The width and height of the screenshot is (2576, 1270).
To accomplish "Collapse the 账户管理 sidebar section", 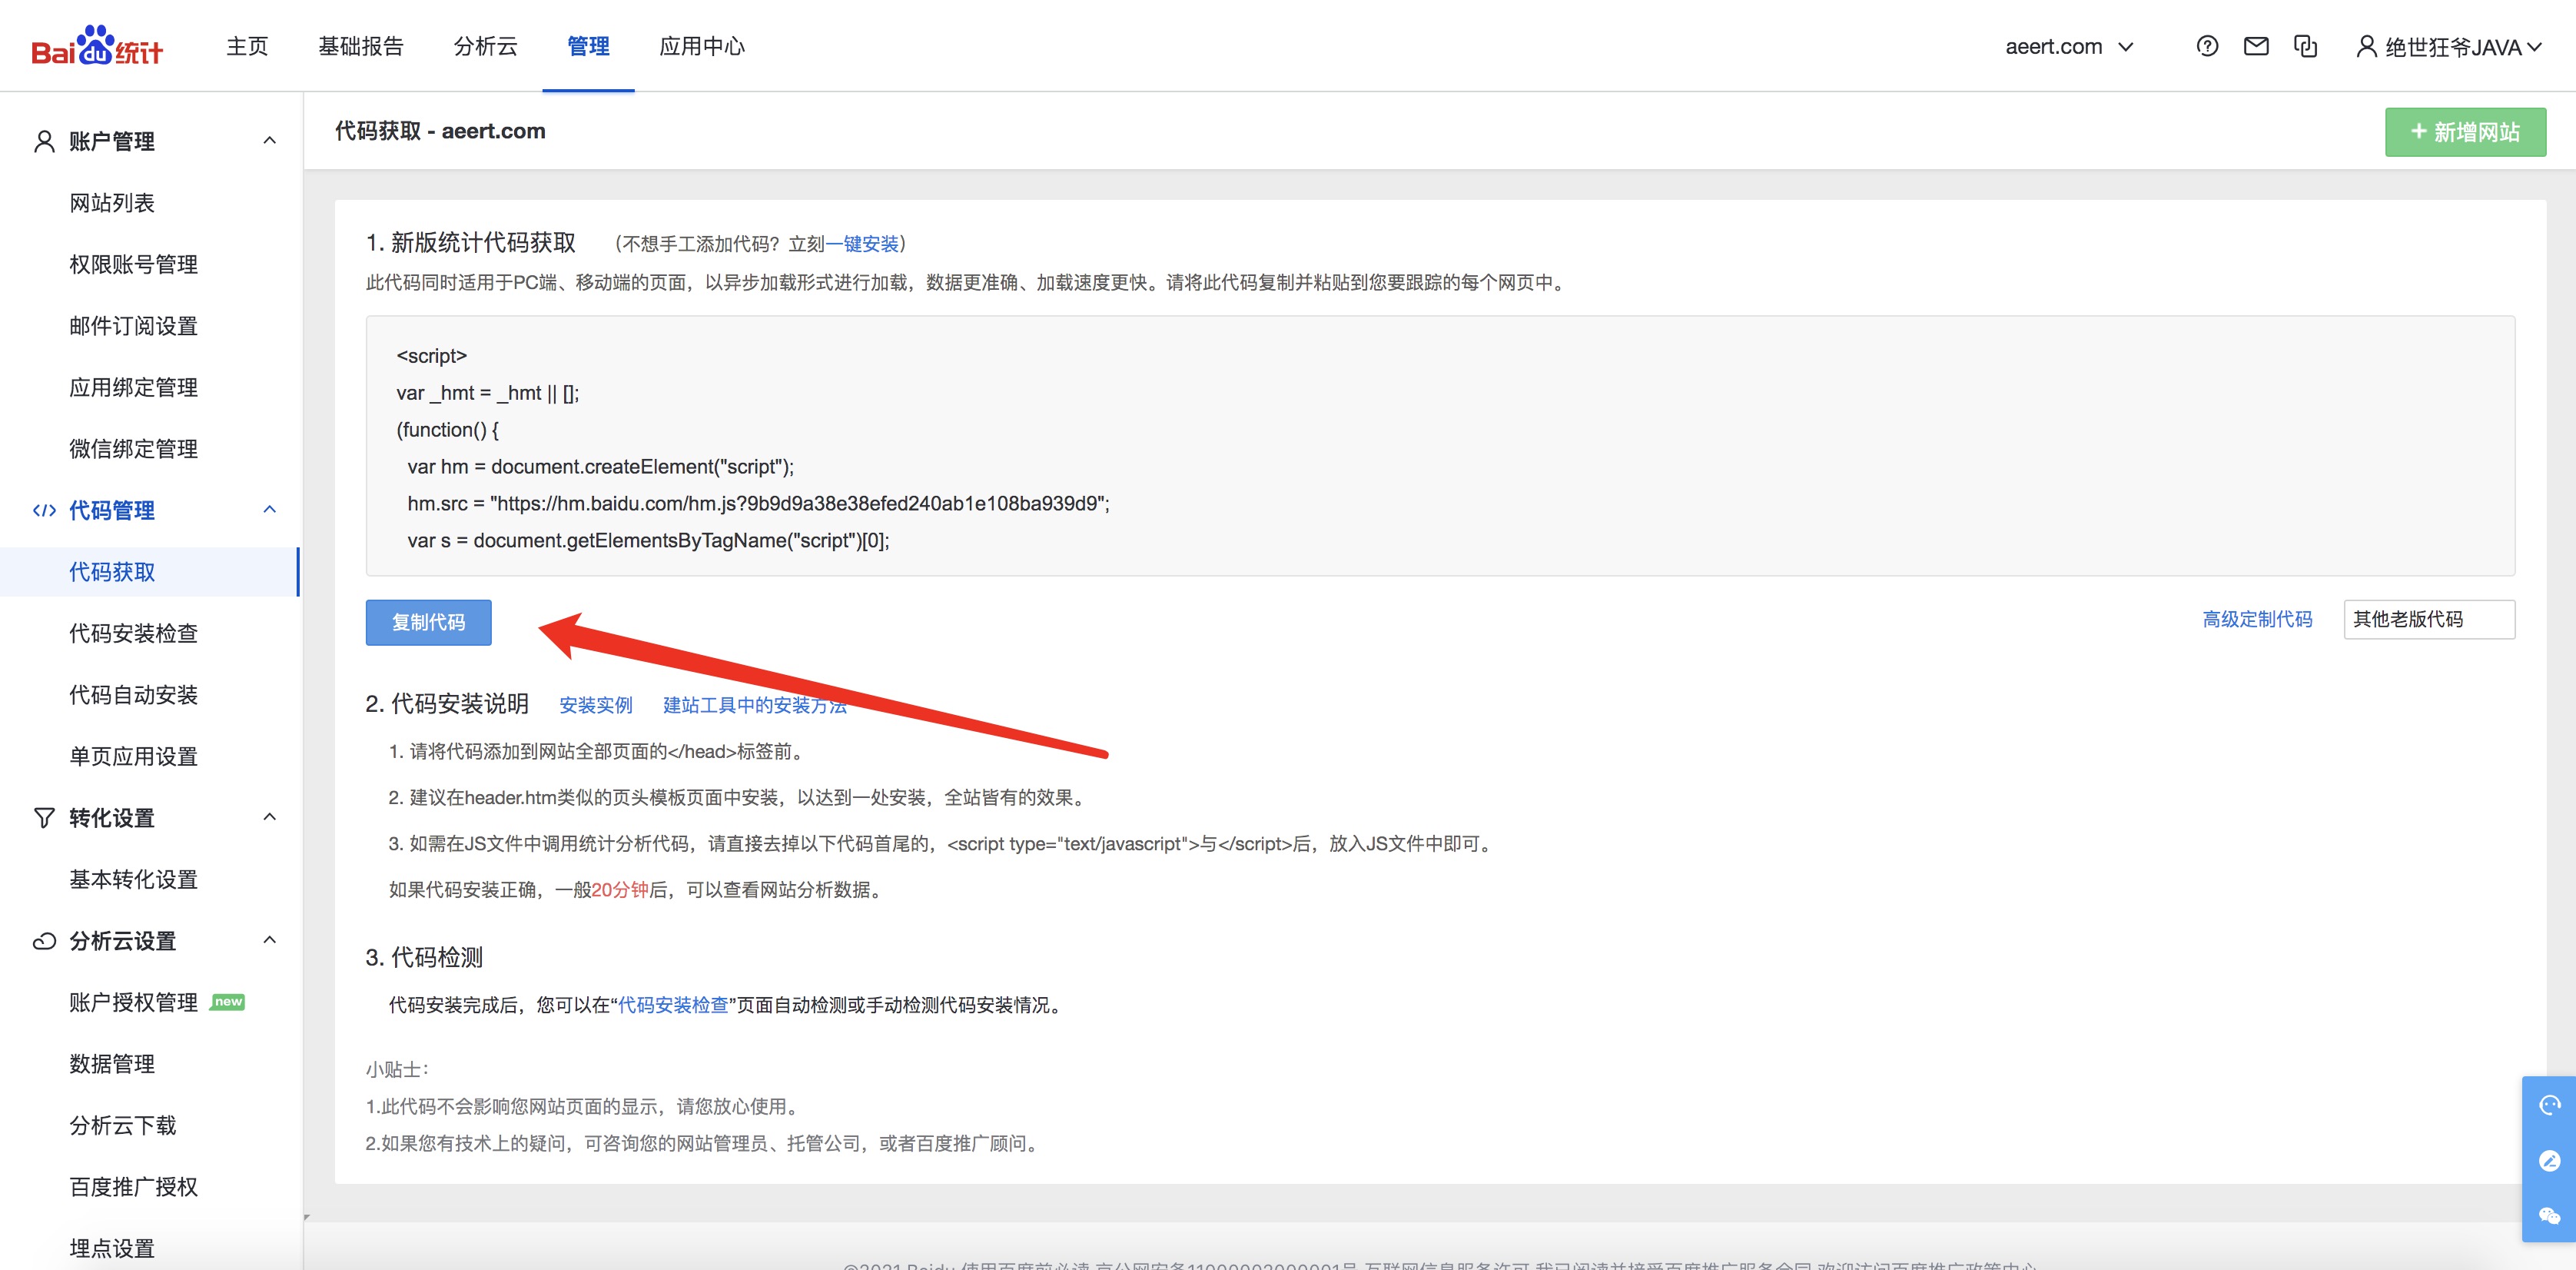I will [x=269, y=141].
